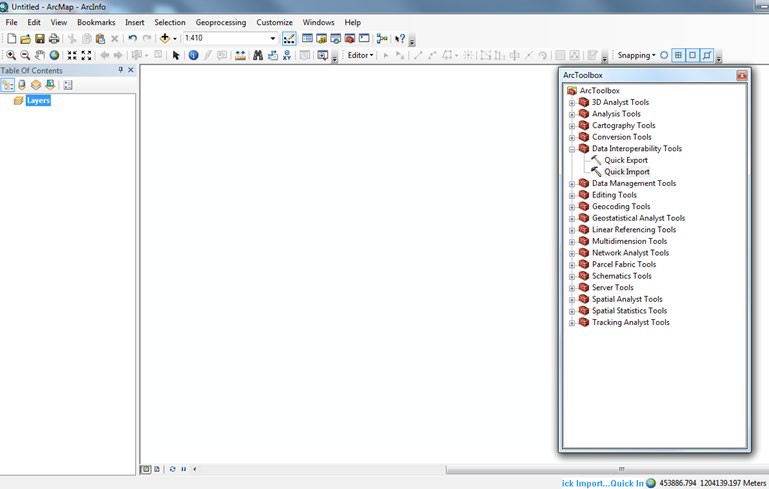The image size is (769, 489).
Task: Open the Bookmarks menu
Action: tap(96, 23)
